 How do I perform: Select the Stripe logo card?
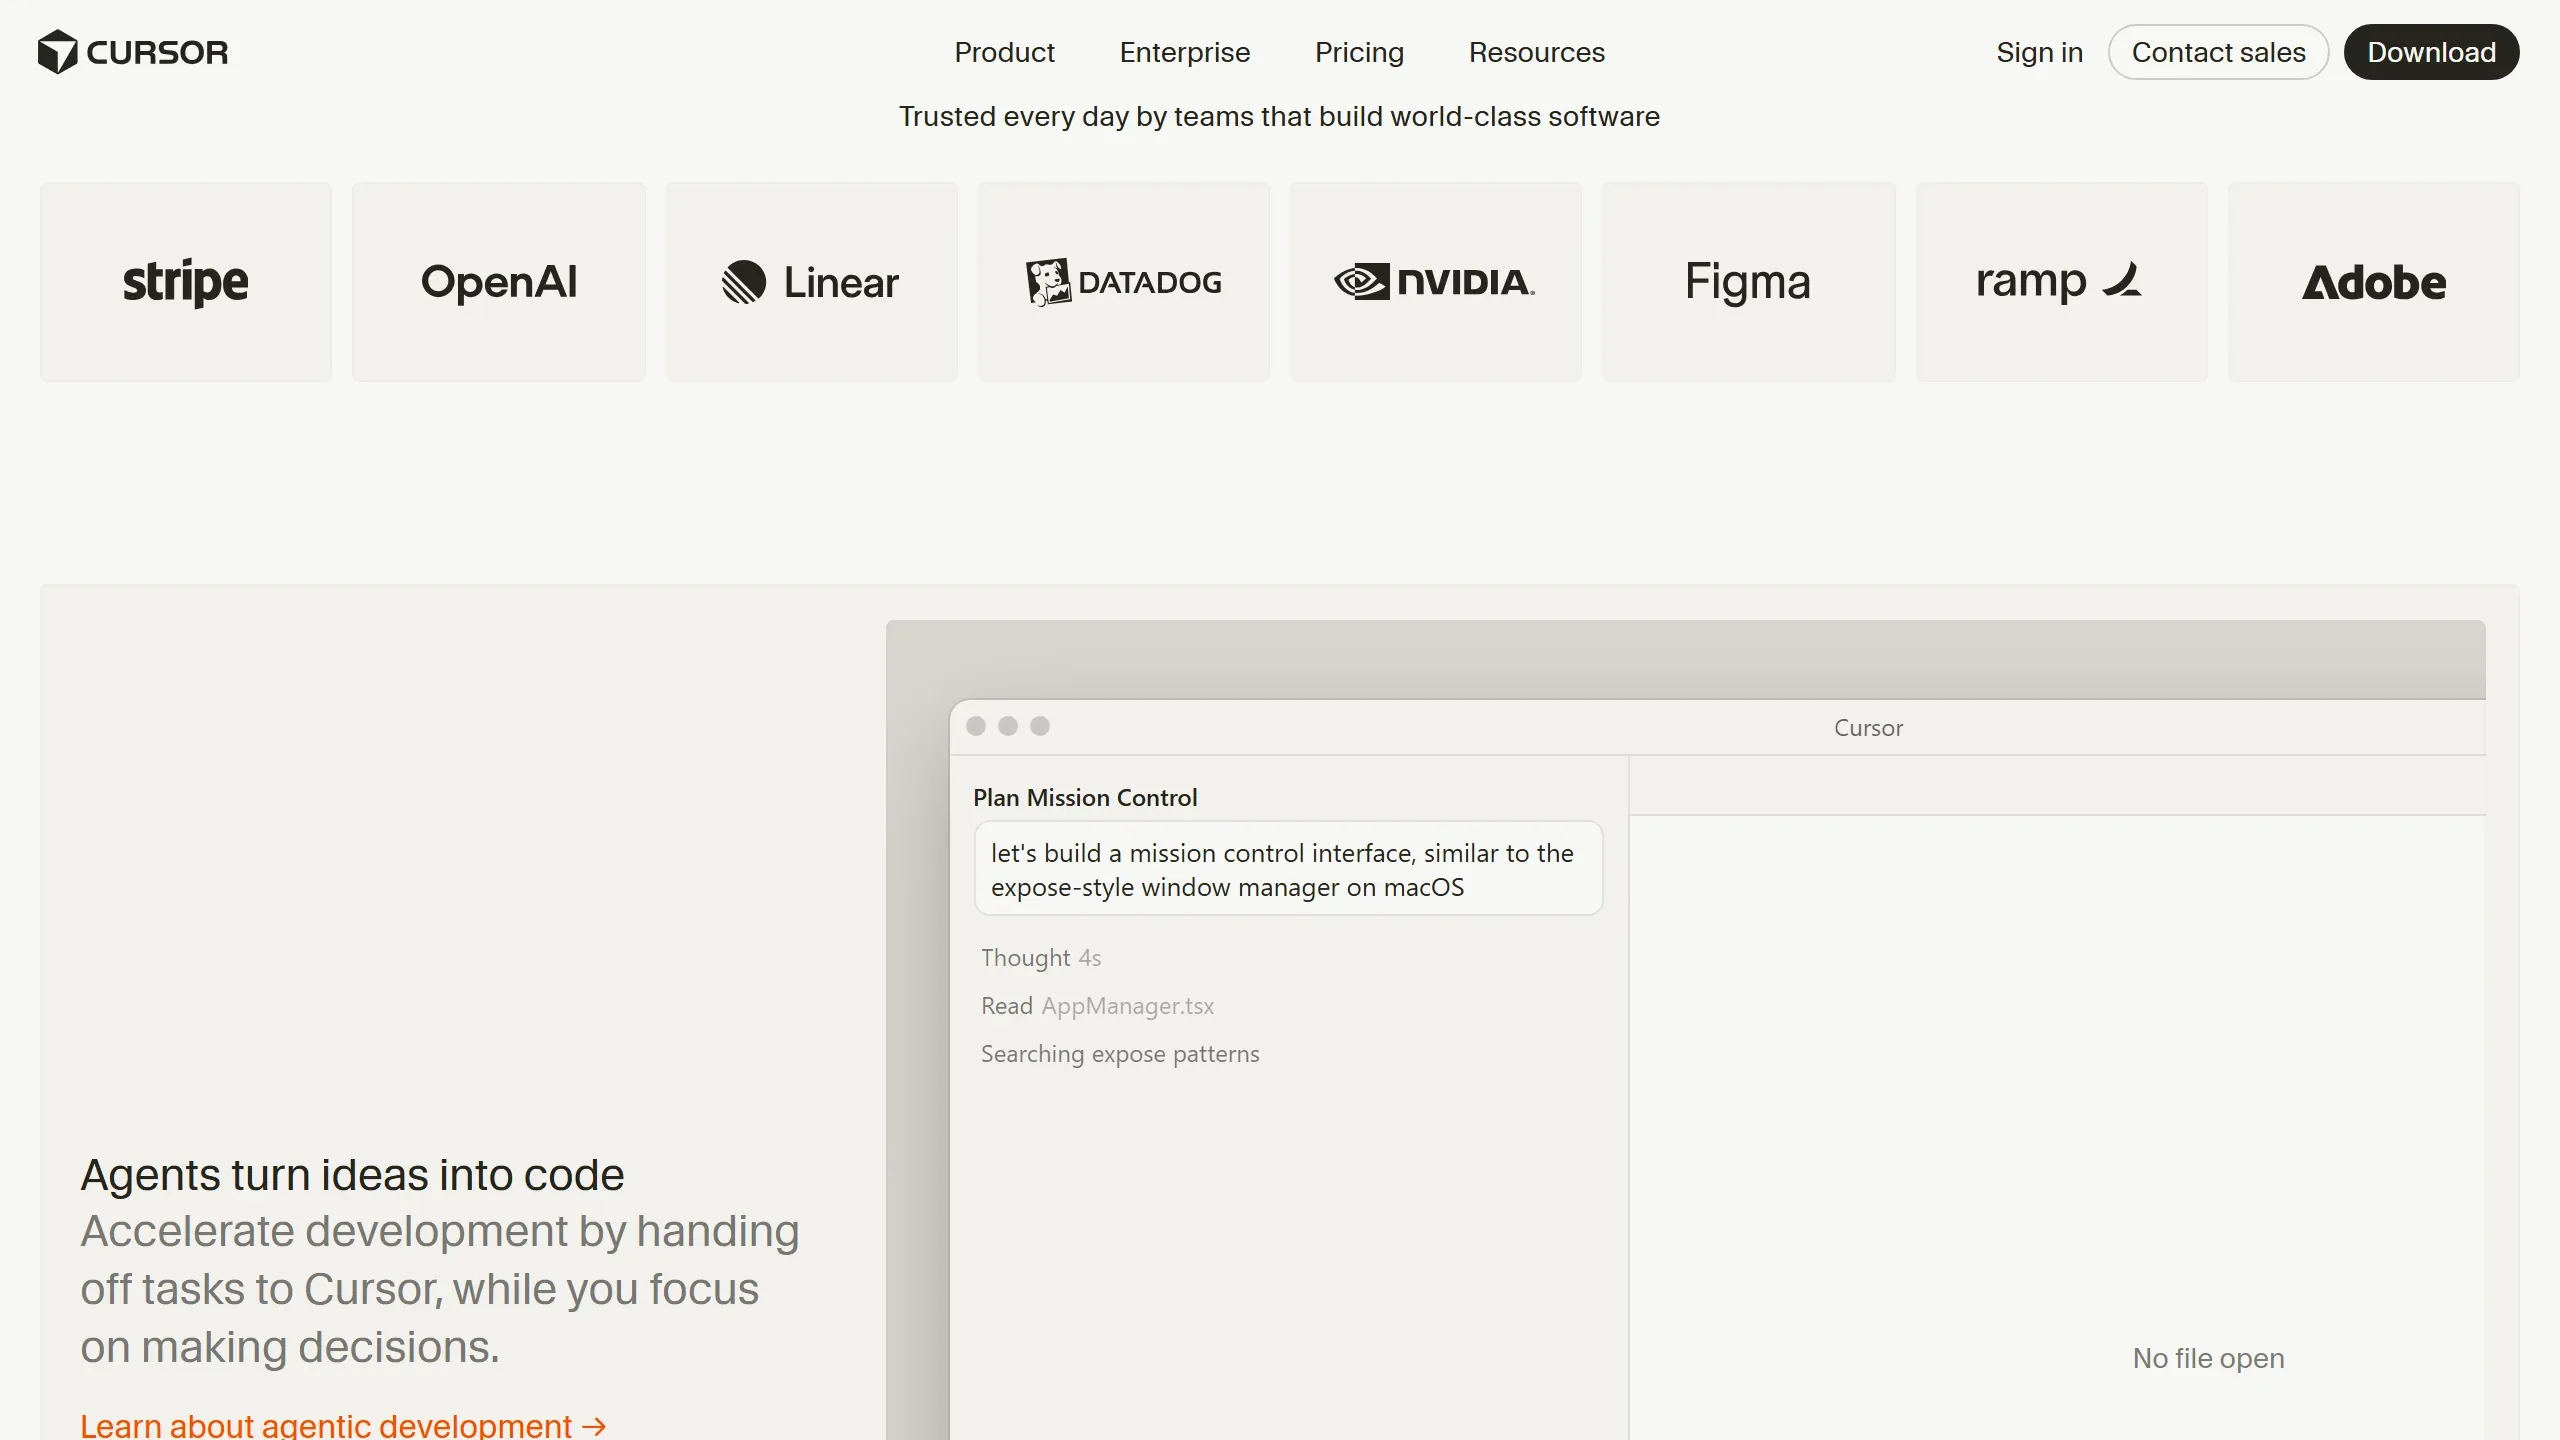coord(186,282)
